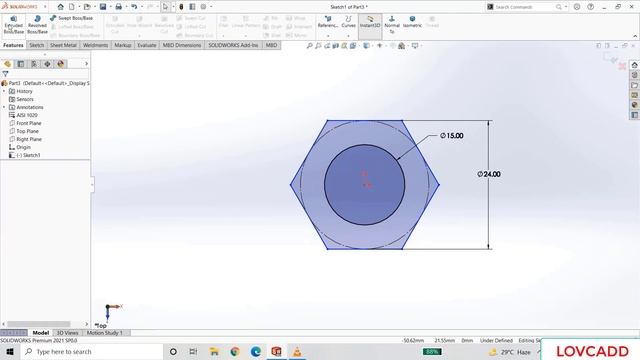Select Origin in feature tree

pos(20,147)
